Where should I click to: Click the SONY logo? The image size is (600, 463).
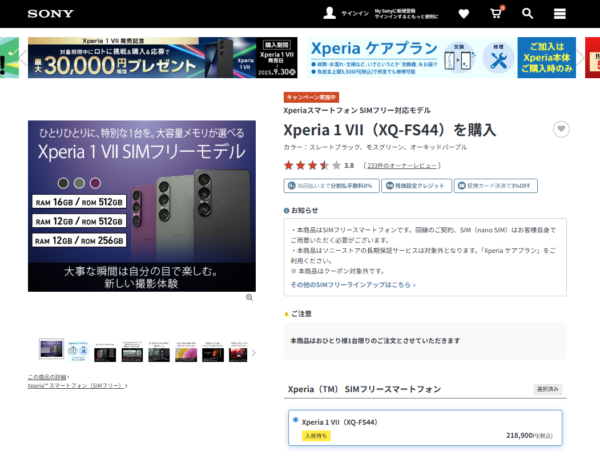(50, 14)
